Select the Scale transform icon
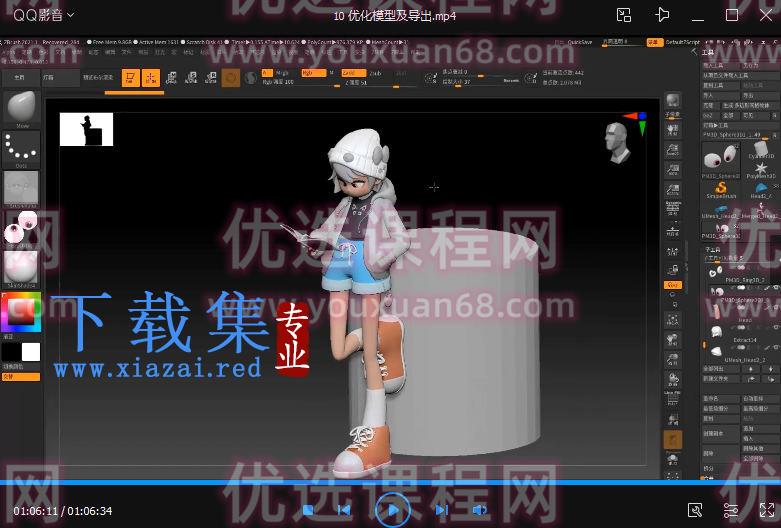781x528 pixels. click(191, 78)
